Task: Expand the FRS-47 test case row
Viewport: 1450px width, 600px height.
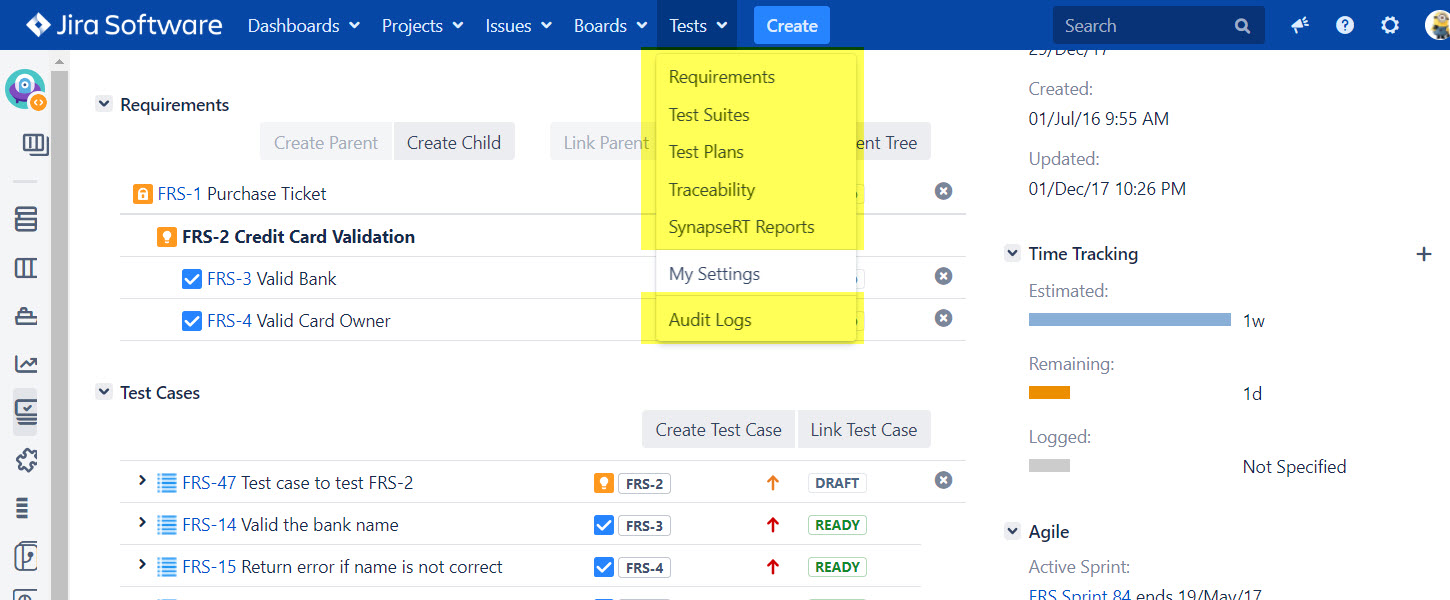Action: (142, 482)
